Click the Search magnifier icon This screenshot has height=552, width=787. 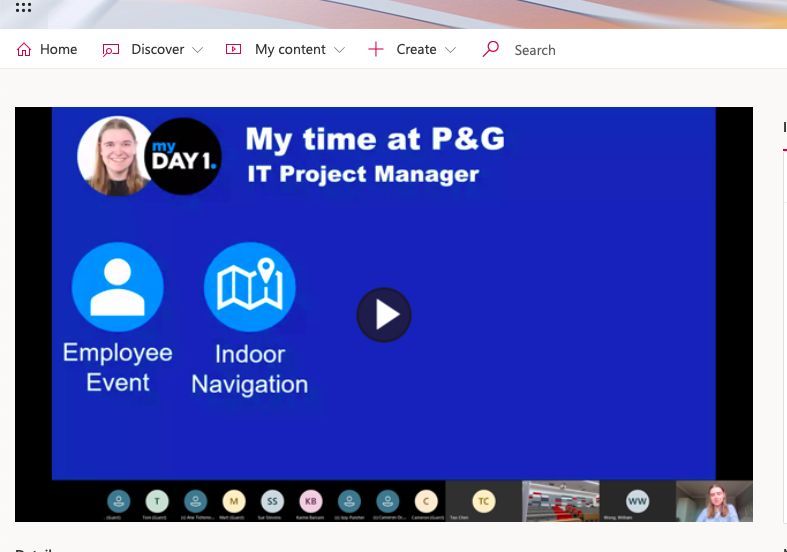(490, 49)
